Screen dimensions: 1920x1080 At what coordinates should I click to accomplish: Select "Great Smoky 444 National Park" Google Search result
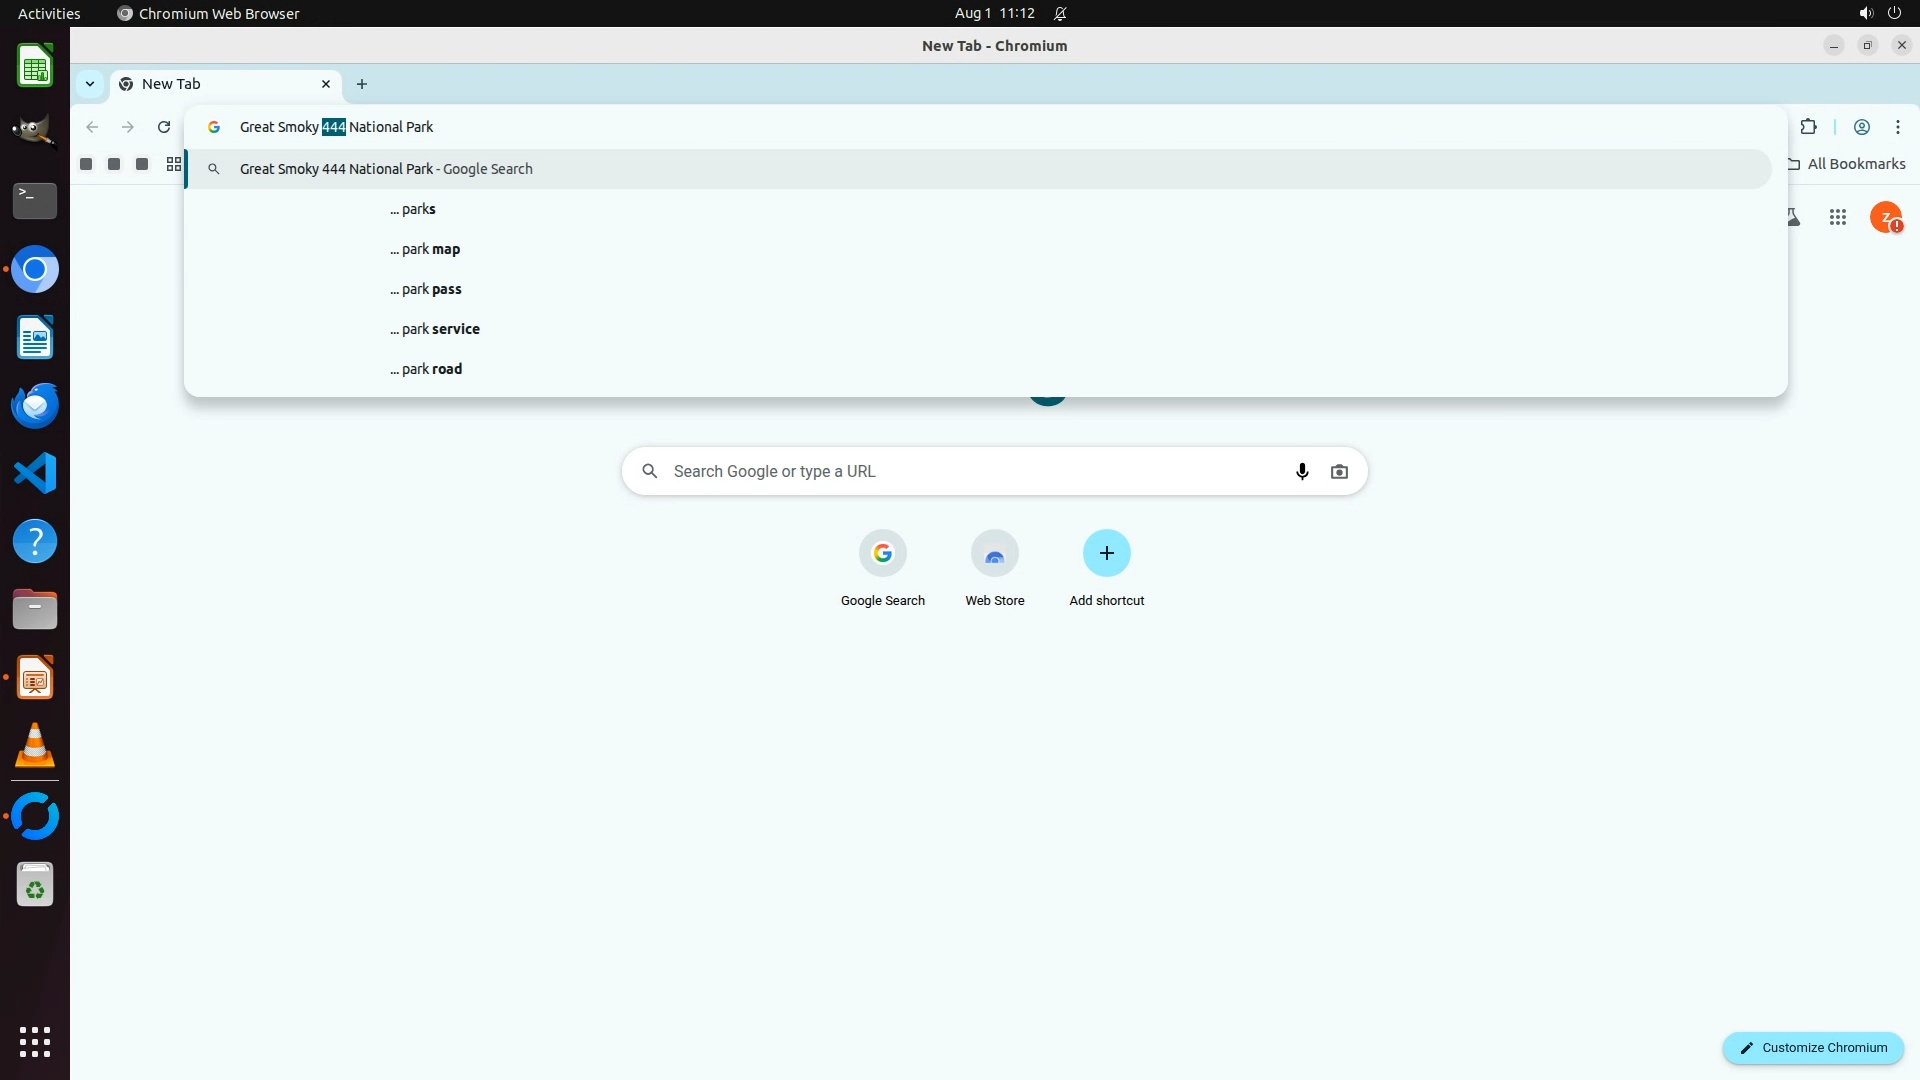click(x=386, y=169)
